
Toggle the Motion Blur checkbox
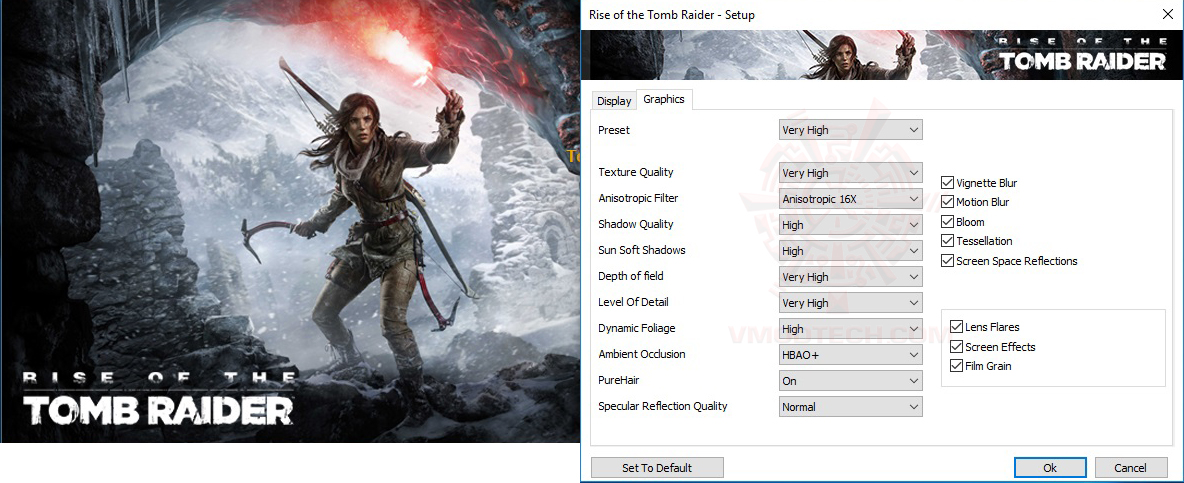(x=947, y=202)
